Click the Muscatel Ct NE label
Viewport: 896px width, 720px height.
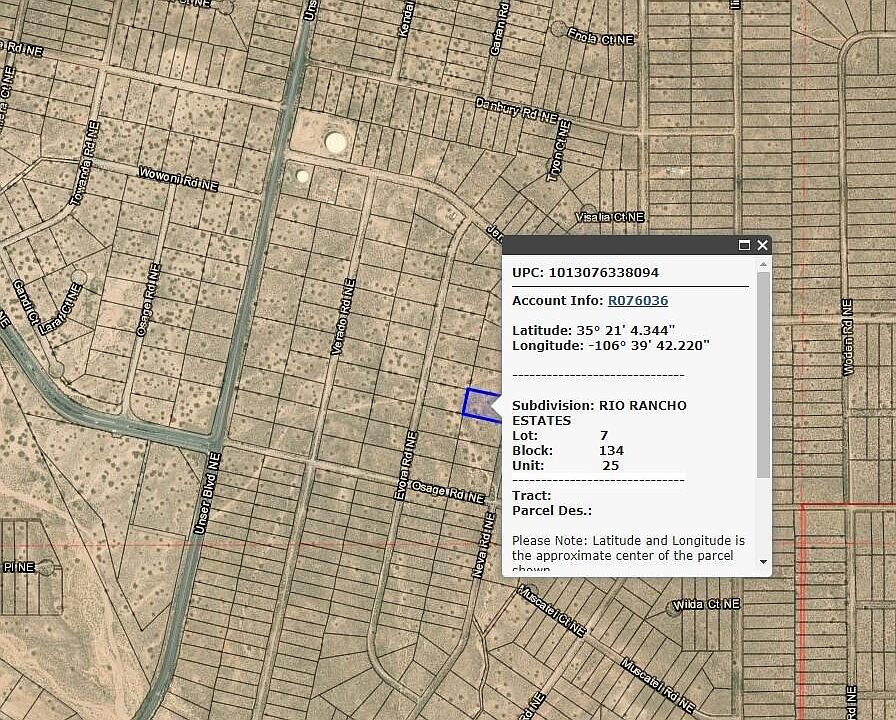(x=551, y=611)
